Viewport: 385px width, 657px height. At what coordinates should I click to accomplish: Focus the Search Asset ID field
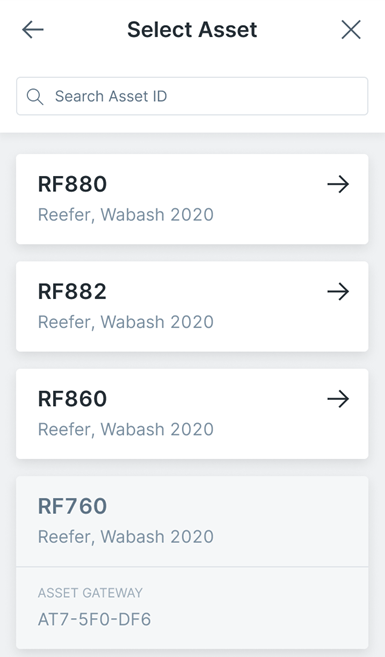192,96
